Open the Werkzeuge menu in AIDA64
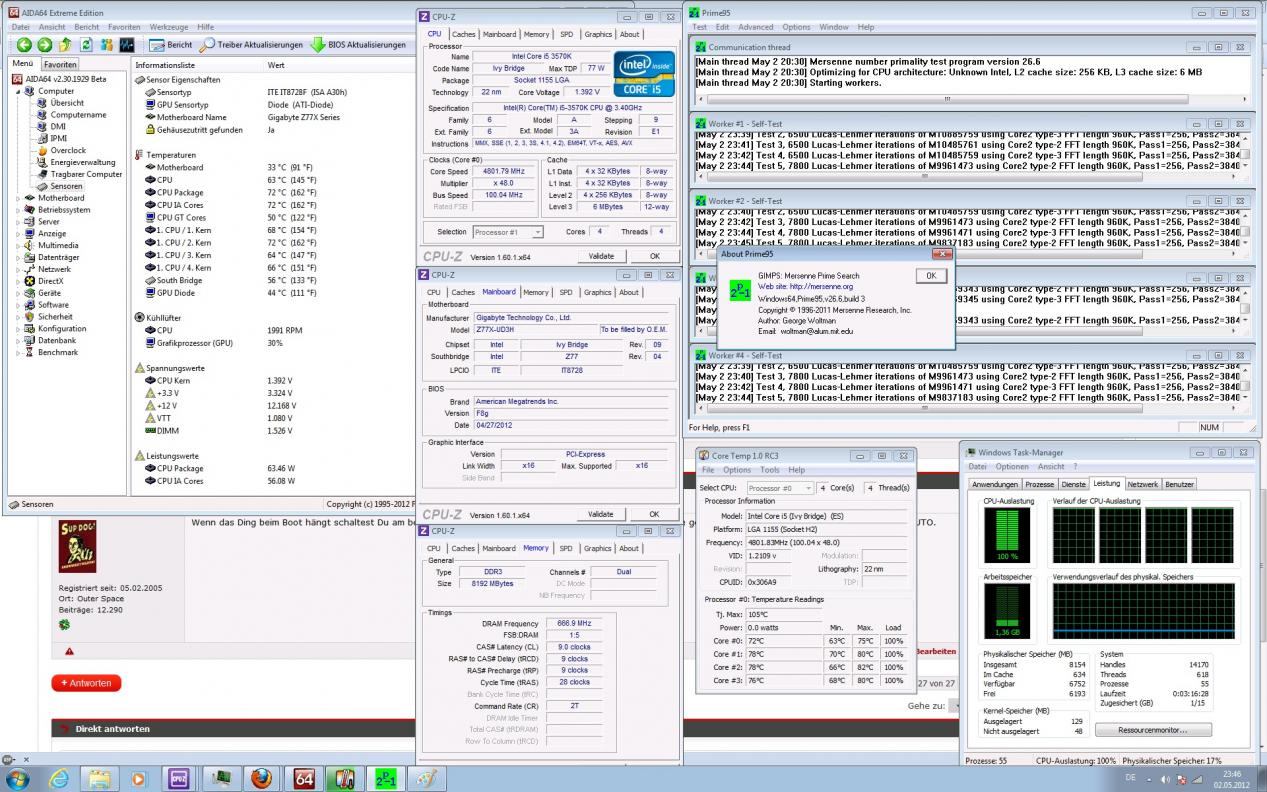This screenshot has height=792, width=1267. 168,27
